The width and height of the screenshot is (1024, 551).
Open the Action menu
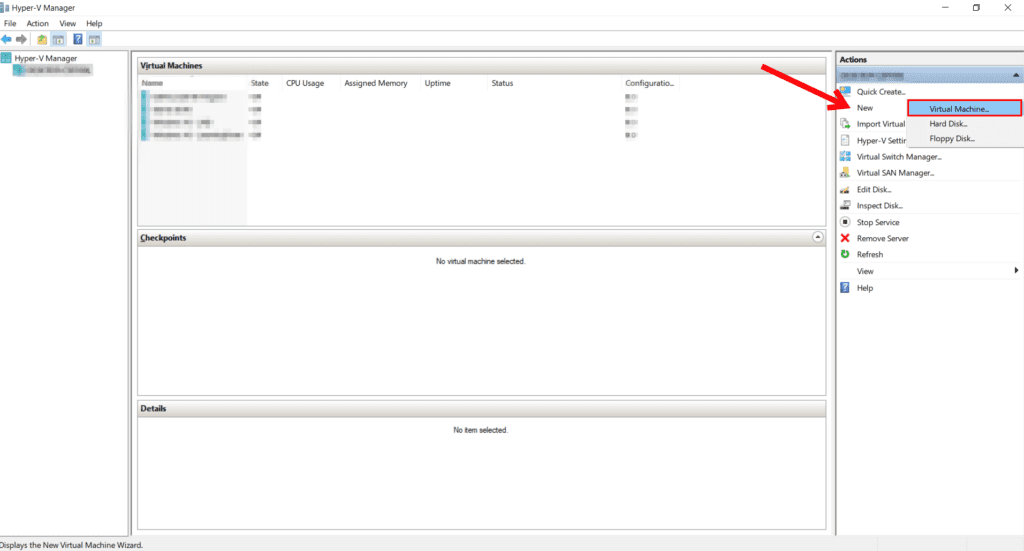pos(37,24)
